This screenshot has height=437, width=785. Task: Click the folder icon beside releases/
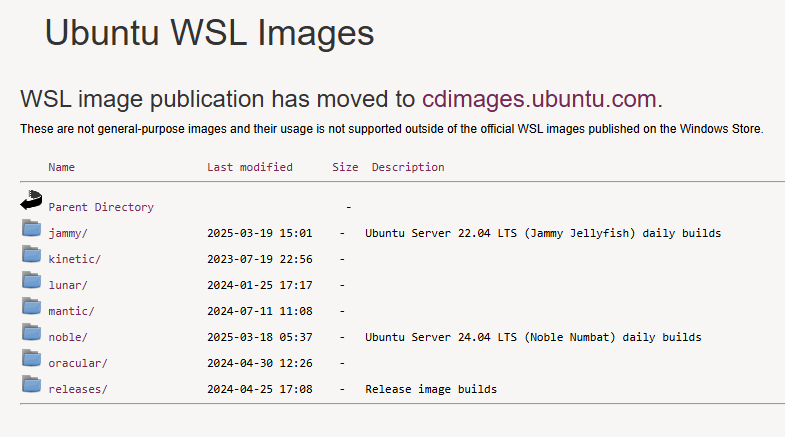pos(31,385)
